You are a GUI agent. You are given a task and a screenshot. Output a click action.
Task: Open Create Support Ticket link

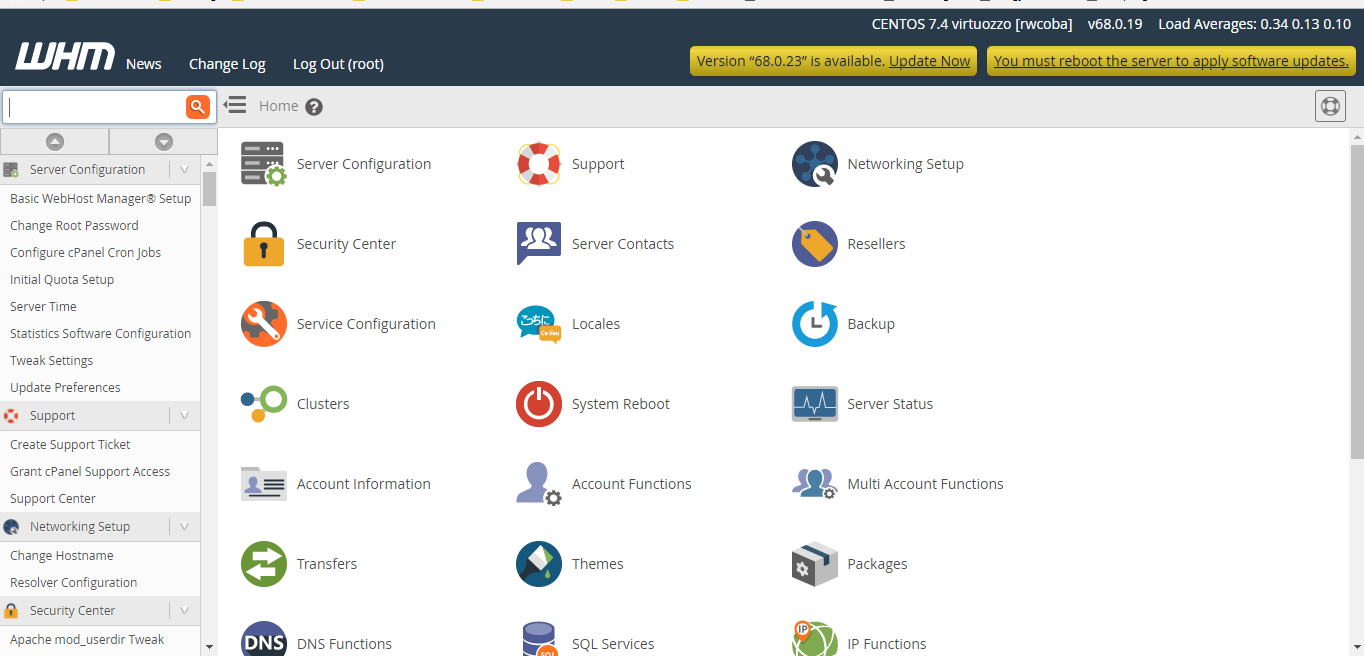70,445
